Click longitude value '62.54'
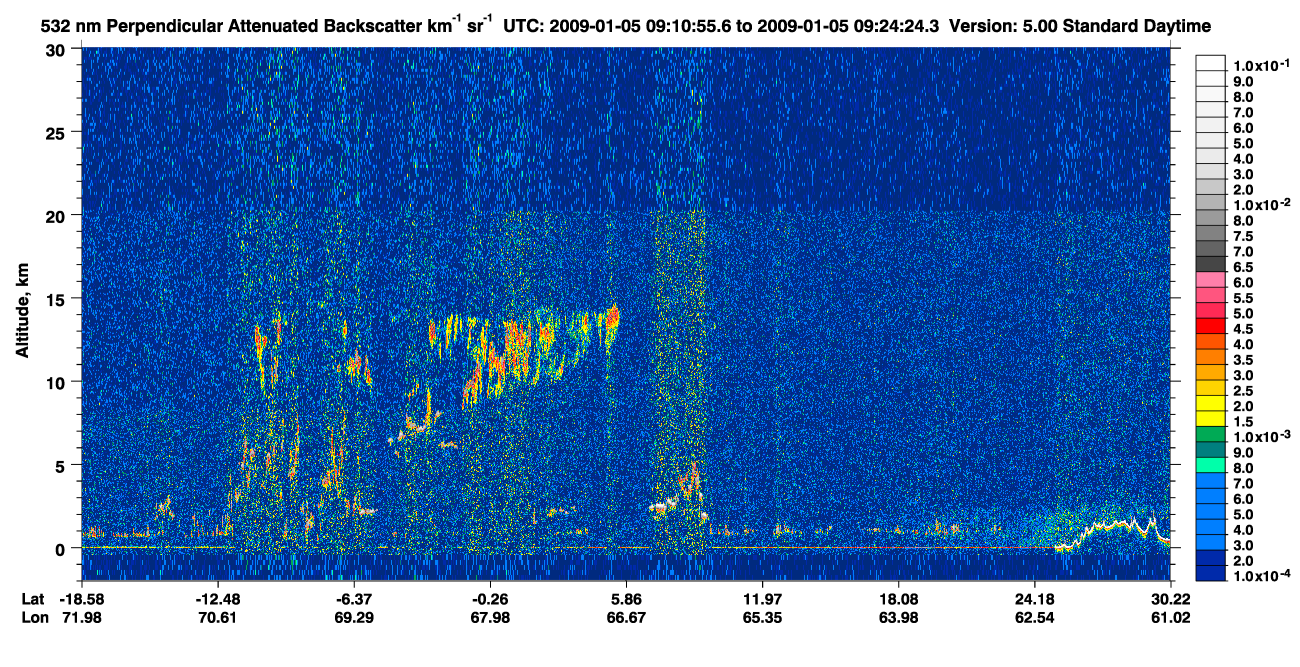The image size is (1300, 667). click(x=1034, y=618)
